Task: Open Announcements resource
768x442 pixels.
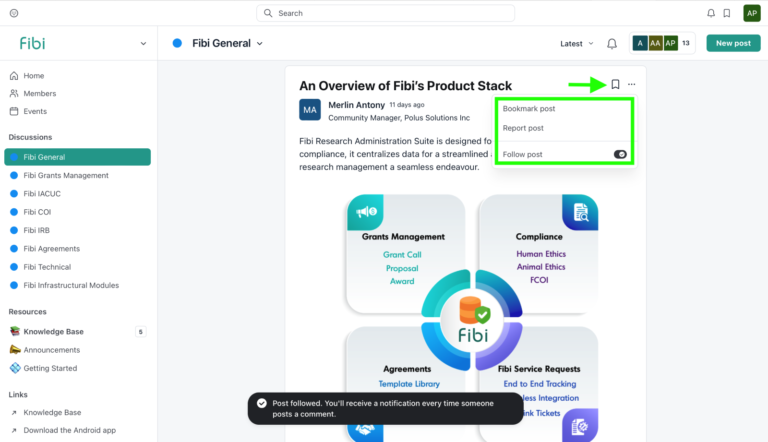Action: [51, 350]
